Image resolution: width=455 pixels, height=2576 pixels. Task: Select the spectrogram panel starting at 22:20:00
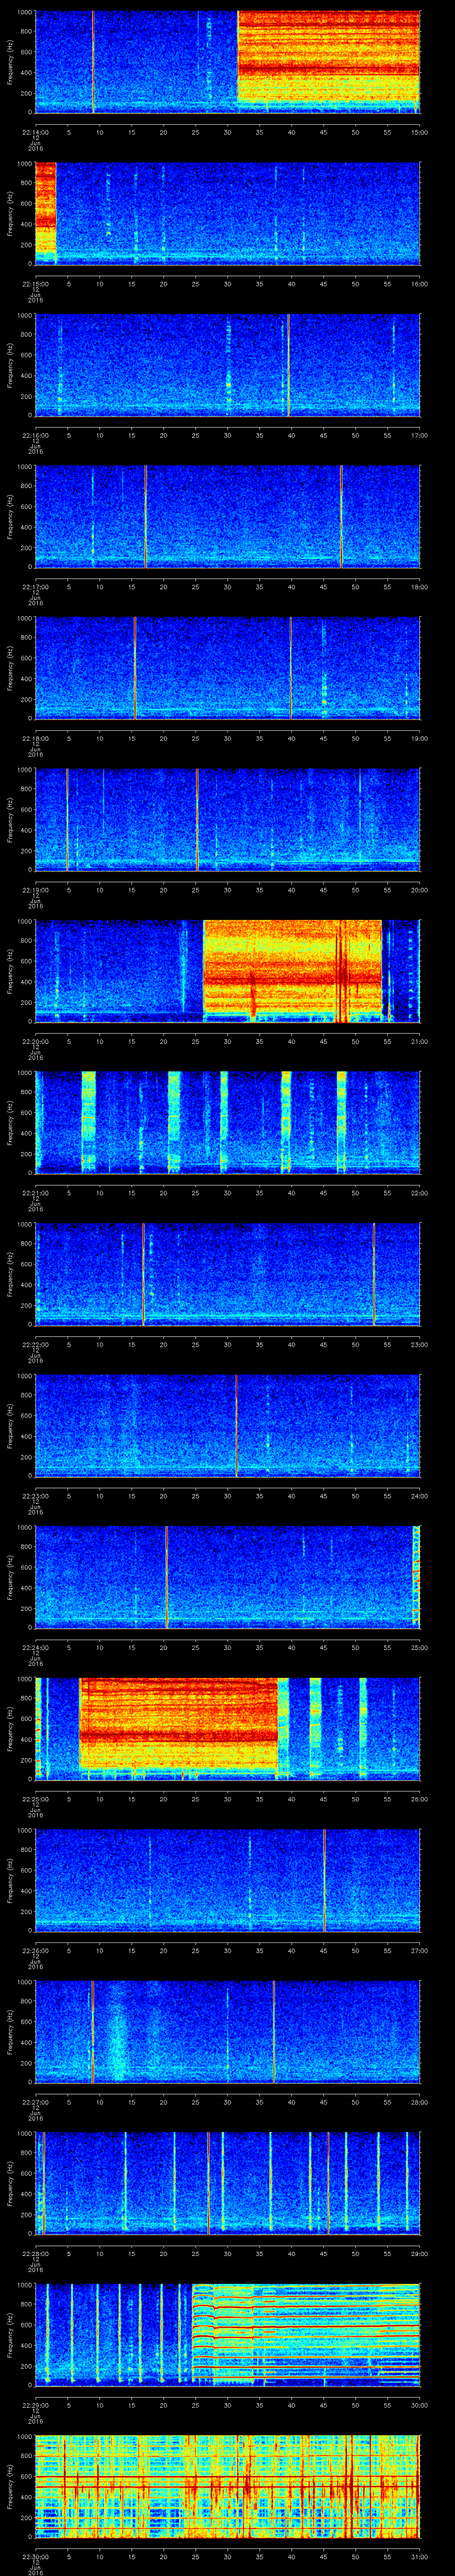pyautogui.click(x=227, y=971)
